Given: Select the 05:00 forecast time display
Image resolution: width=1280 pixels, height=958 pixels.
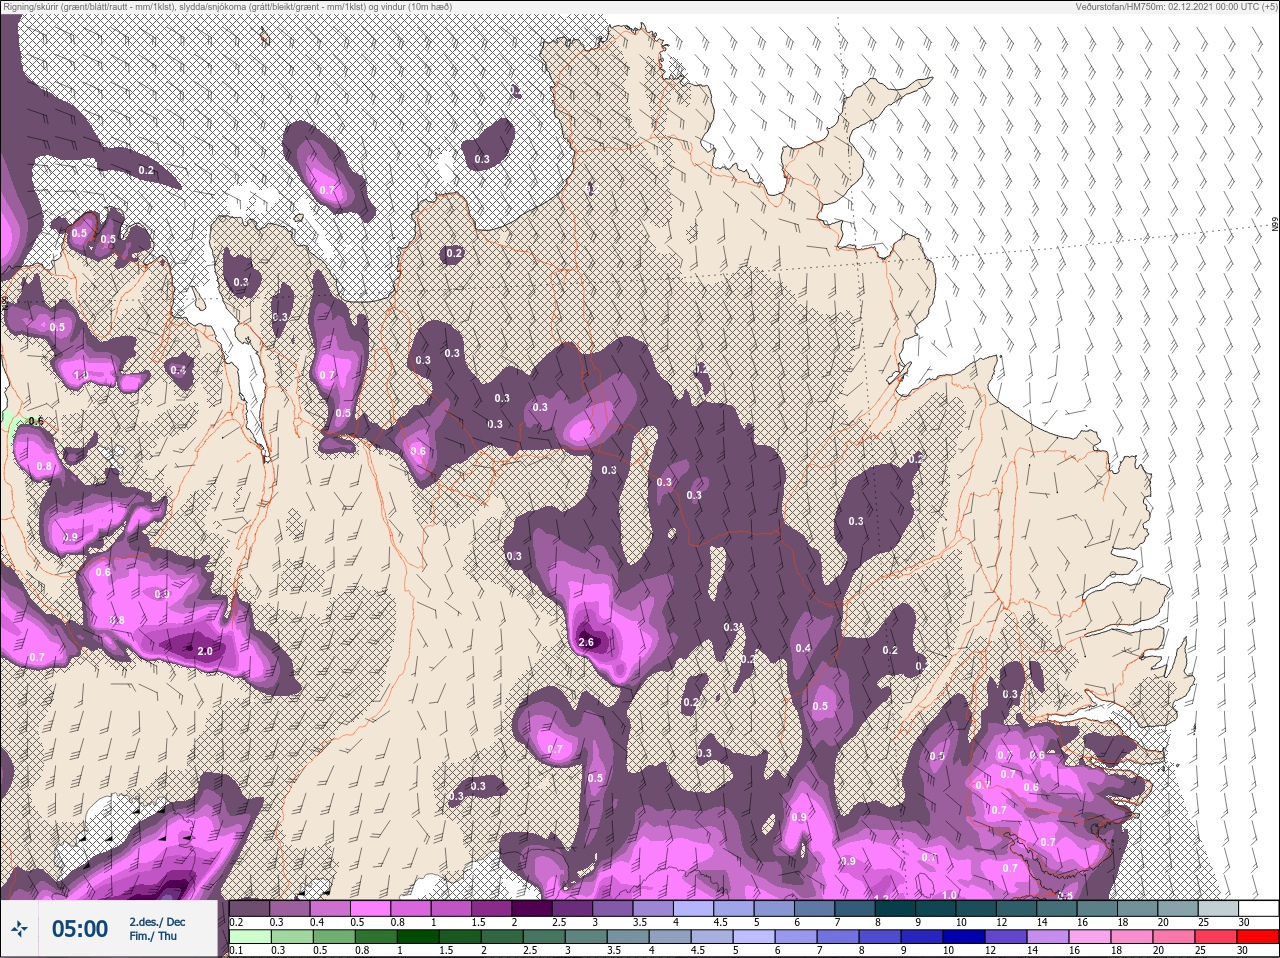Looking at the screenshot, I should pos(80,929).
